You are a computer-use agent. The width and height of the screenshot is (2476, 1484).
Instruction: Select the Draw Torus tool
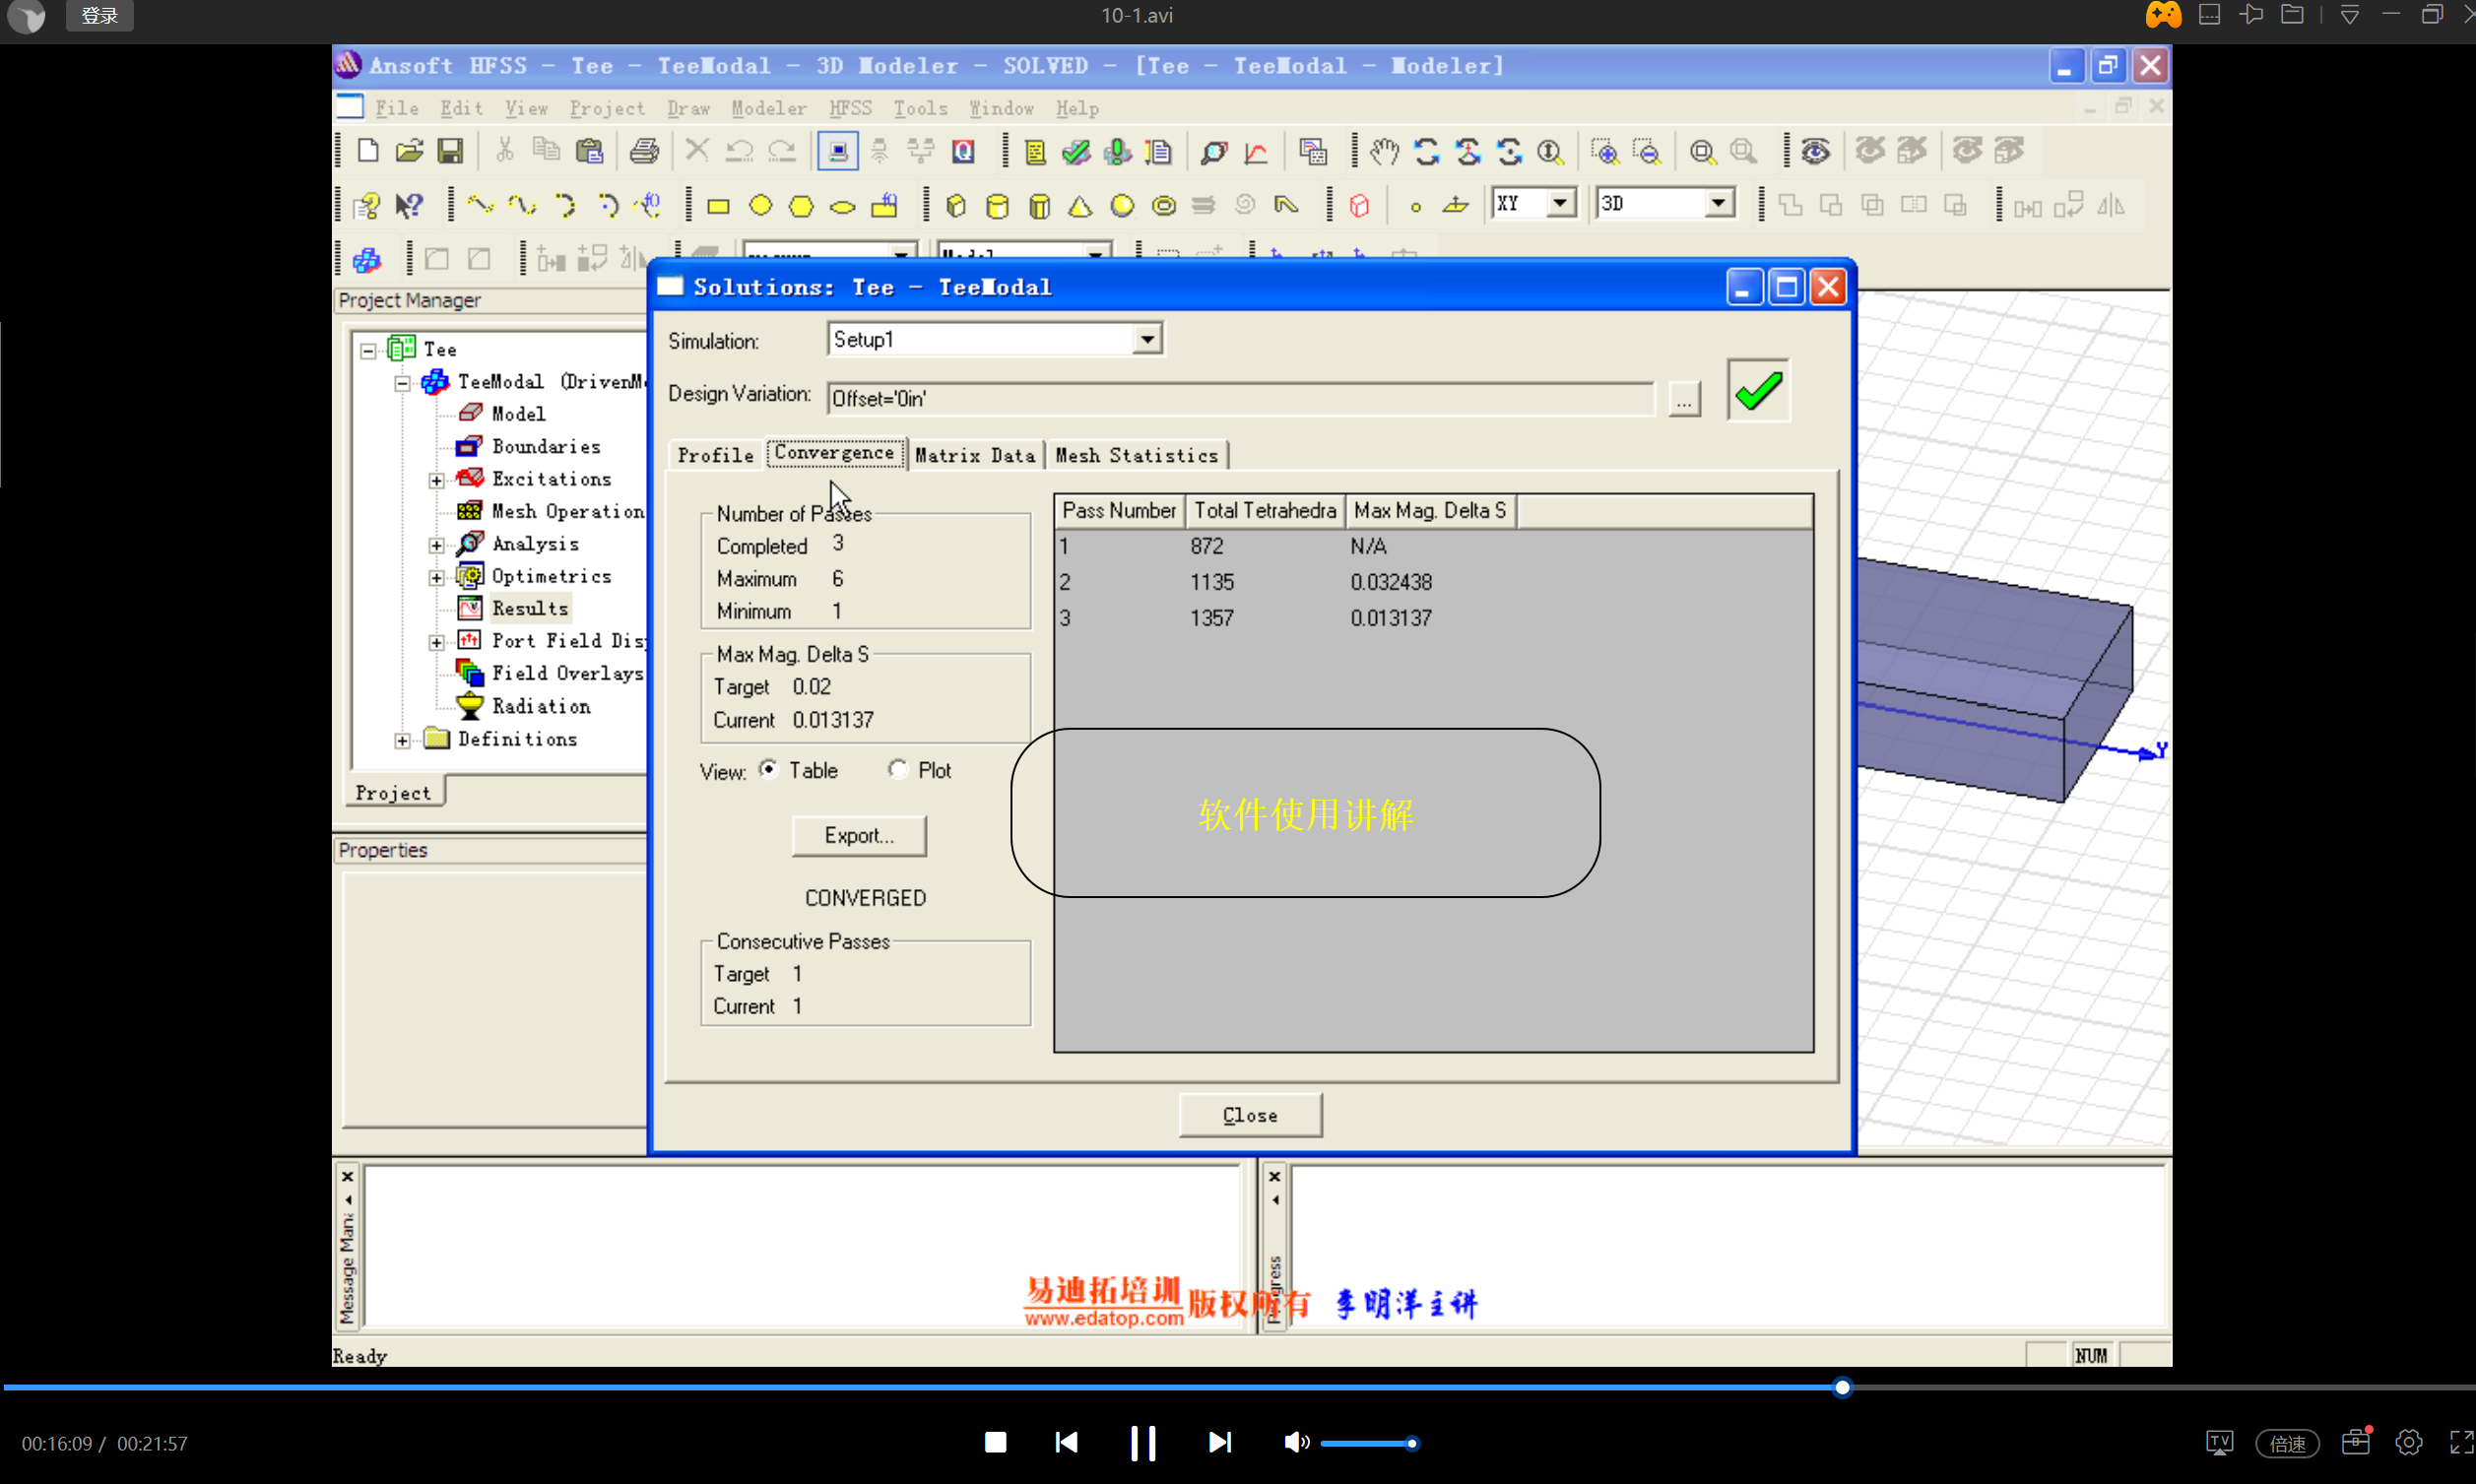pos(1164,206)
